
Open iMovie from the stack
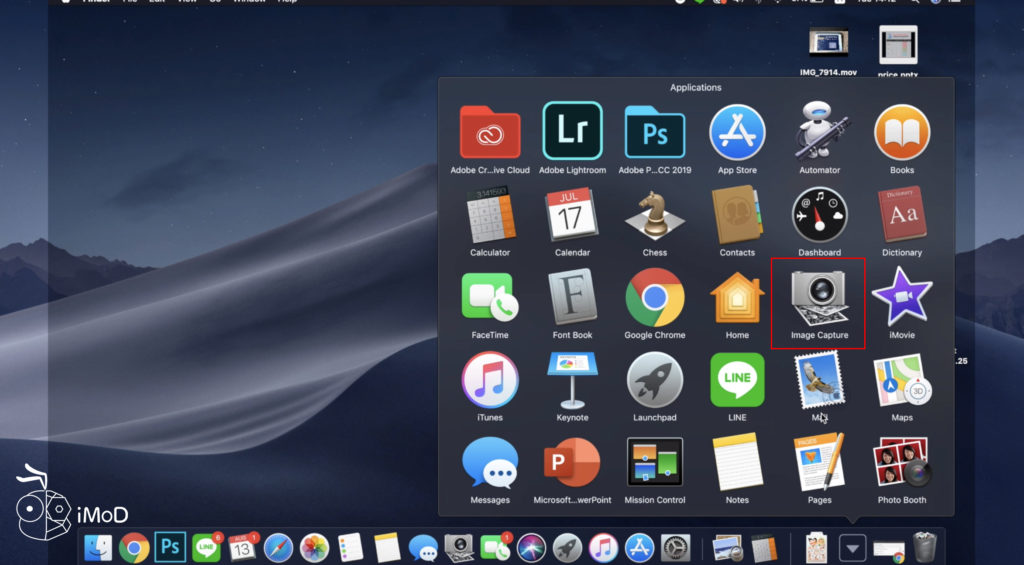[x=901, y=297]
